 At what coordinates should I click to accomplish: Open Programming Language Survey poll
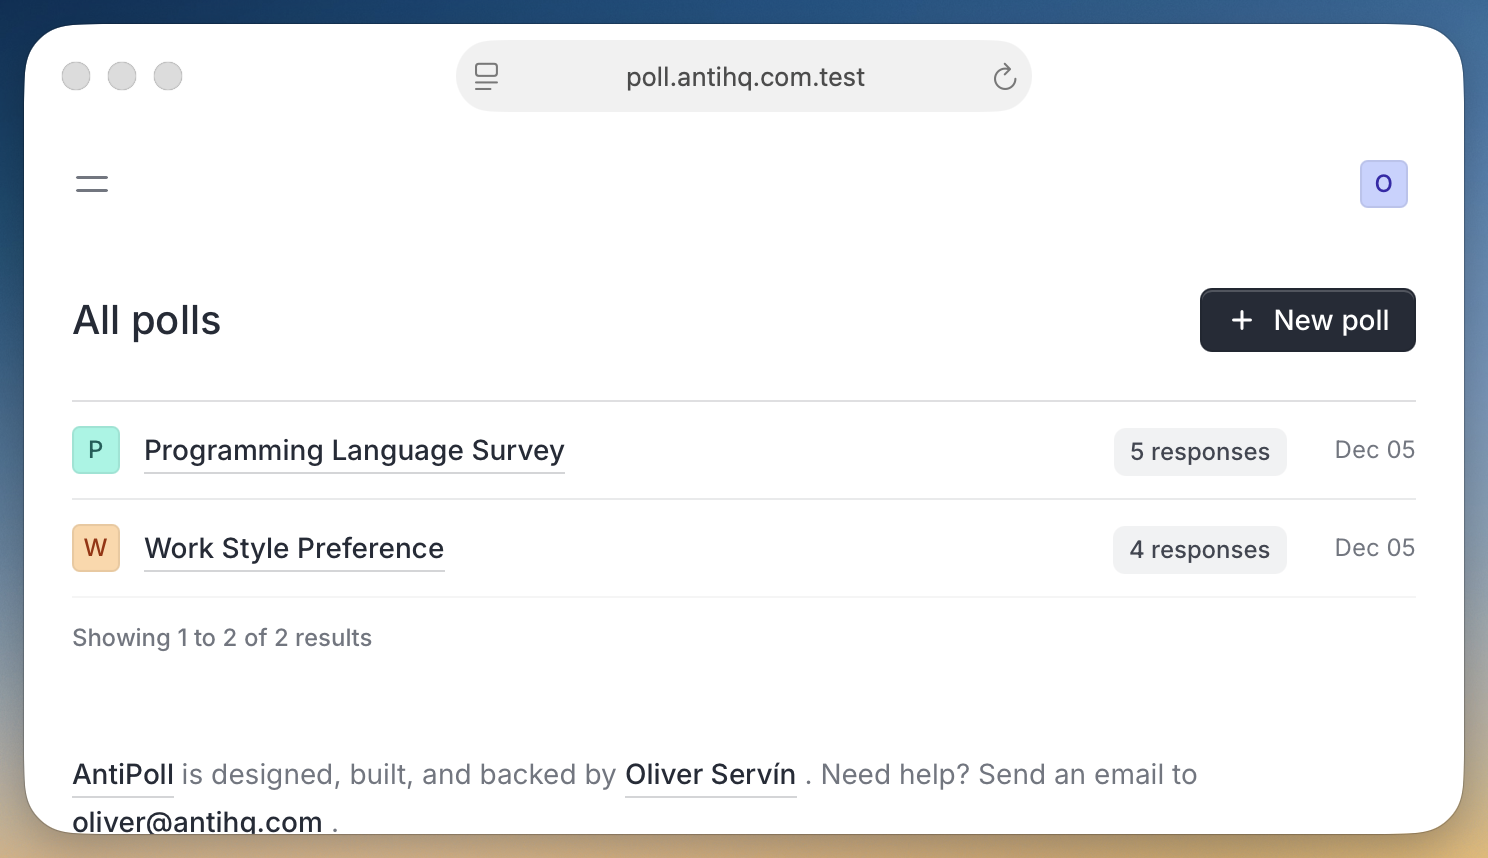(x=354, y=451)
